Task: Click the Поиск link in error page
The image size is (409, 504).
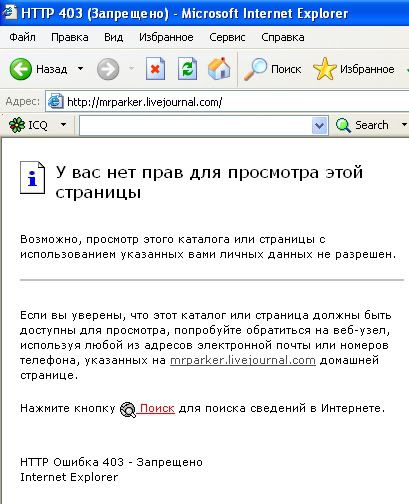Action: 157,408
